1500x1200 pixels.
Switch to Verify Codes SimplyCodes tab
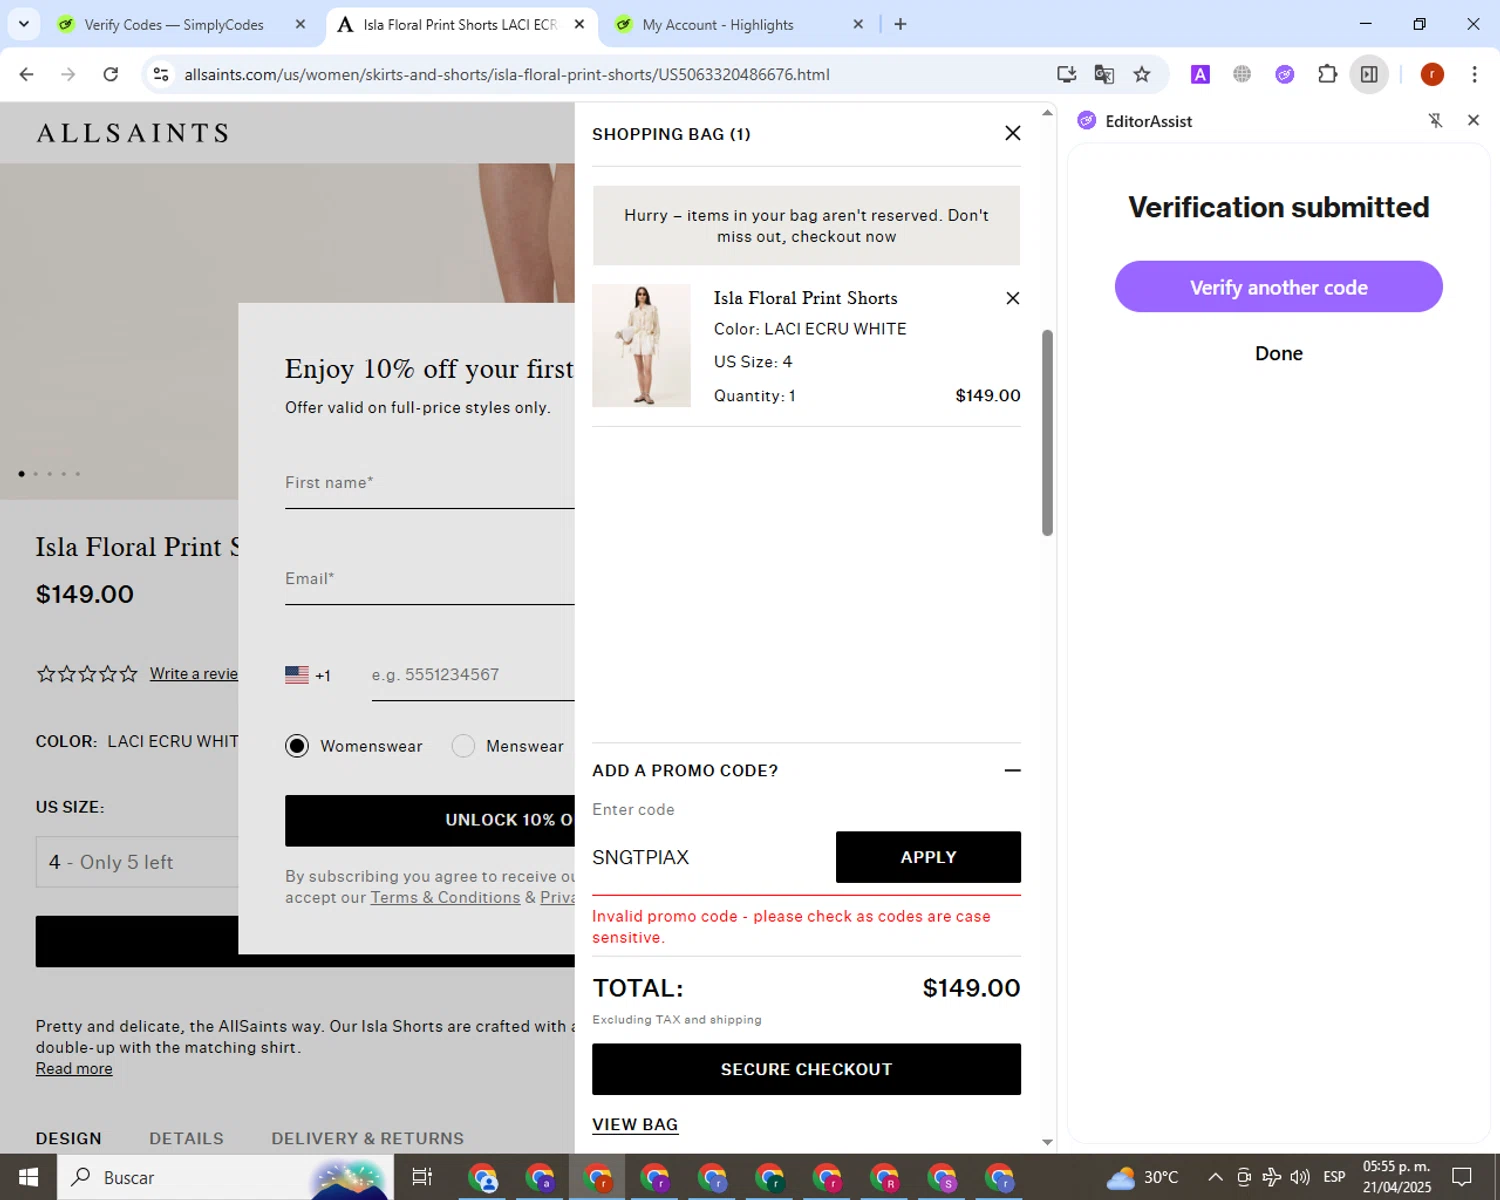(173, 25)
